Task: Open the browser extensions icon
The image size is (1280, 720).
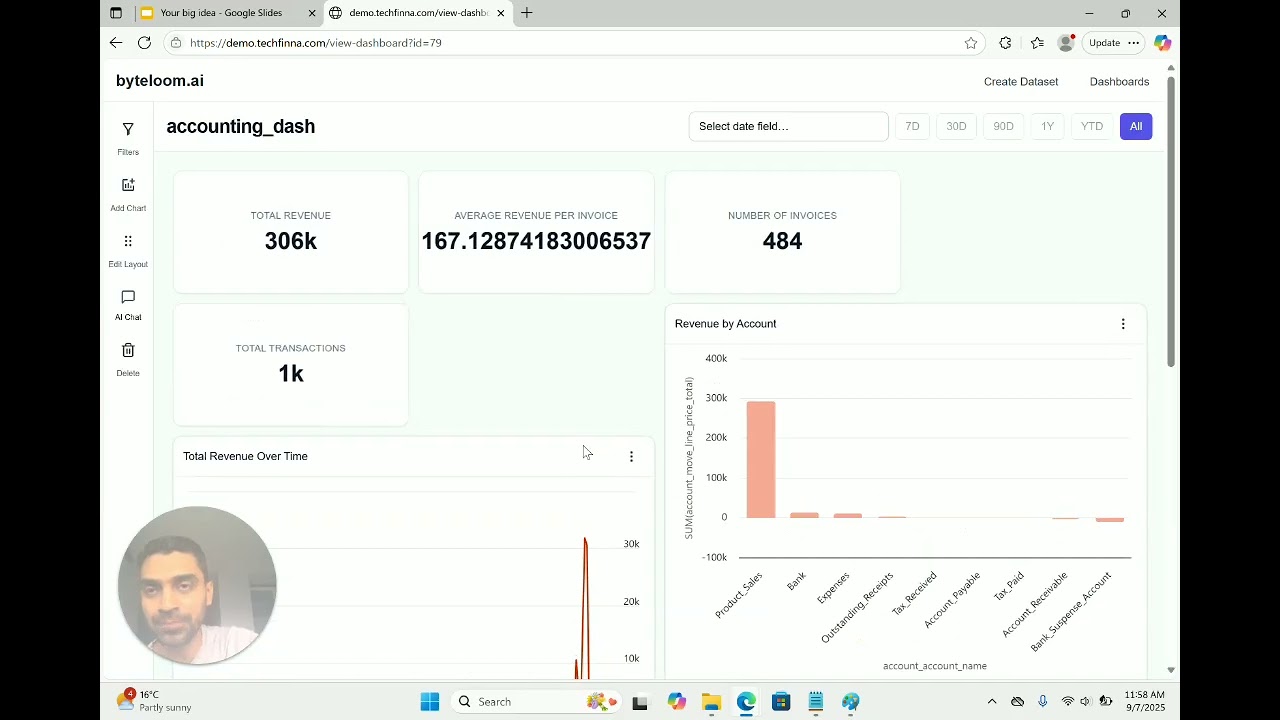Action: coord(1005,43)
